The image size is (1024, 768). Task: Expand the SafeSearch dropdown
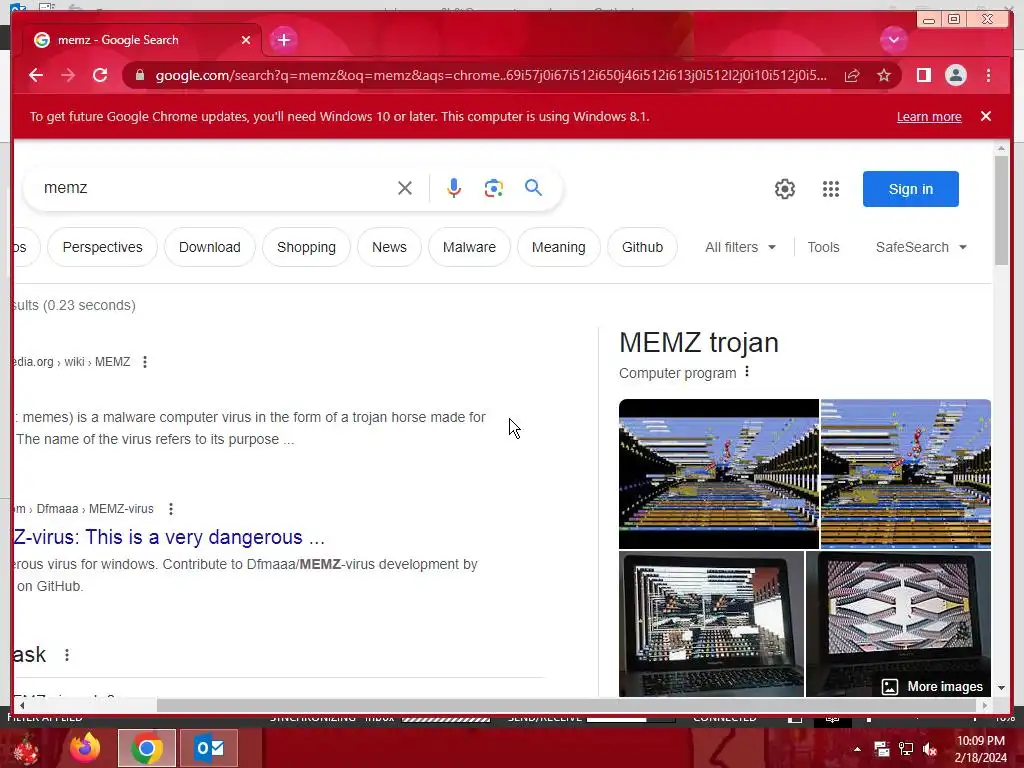tap(921, 247)
